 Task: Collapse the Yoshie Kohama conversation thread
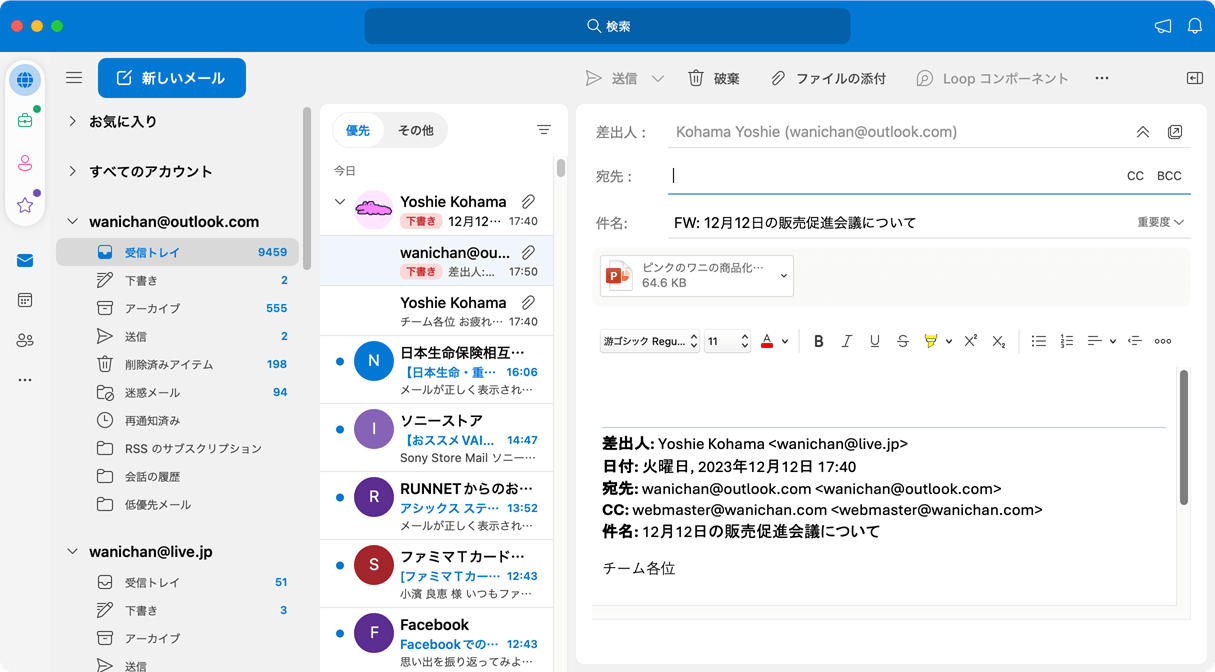339,202
